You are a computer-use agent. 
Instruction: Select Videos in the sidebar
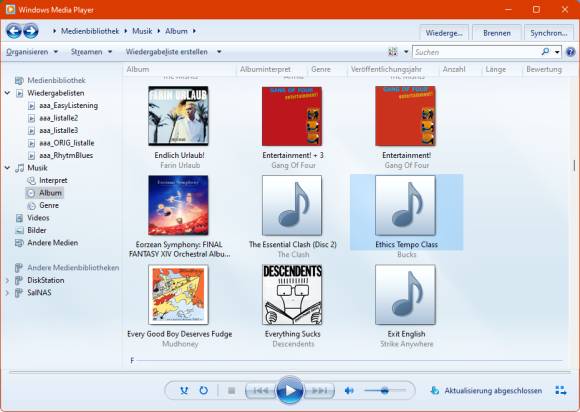coord(38,218)
